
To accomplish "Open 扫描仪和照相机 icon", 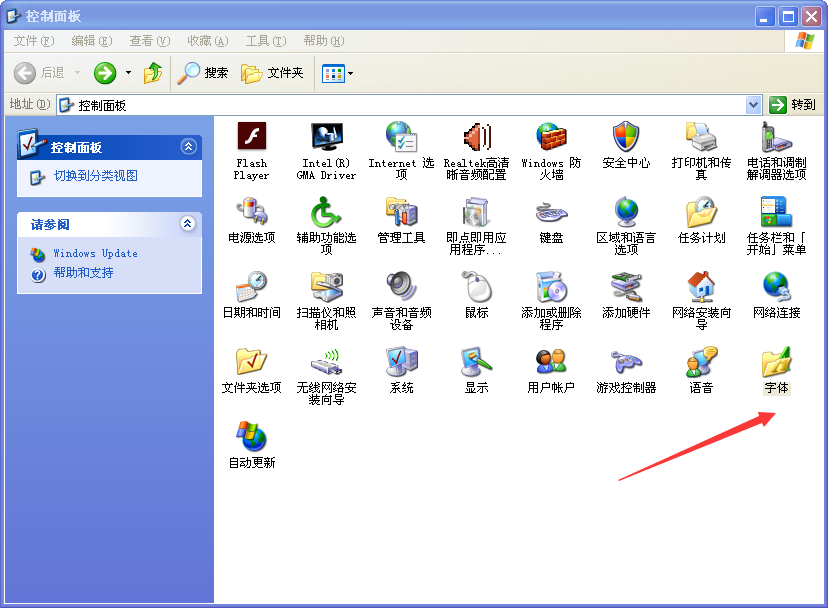I will click(x=326, y=286).
